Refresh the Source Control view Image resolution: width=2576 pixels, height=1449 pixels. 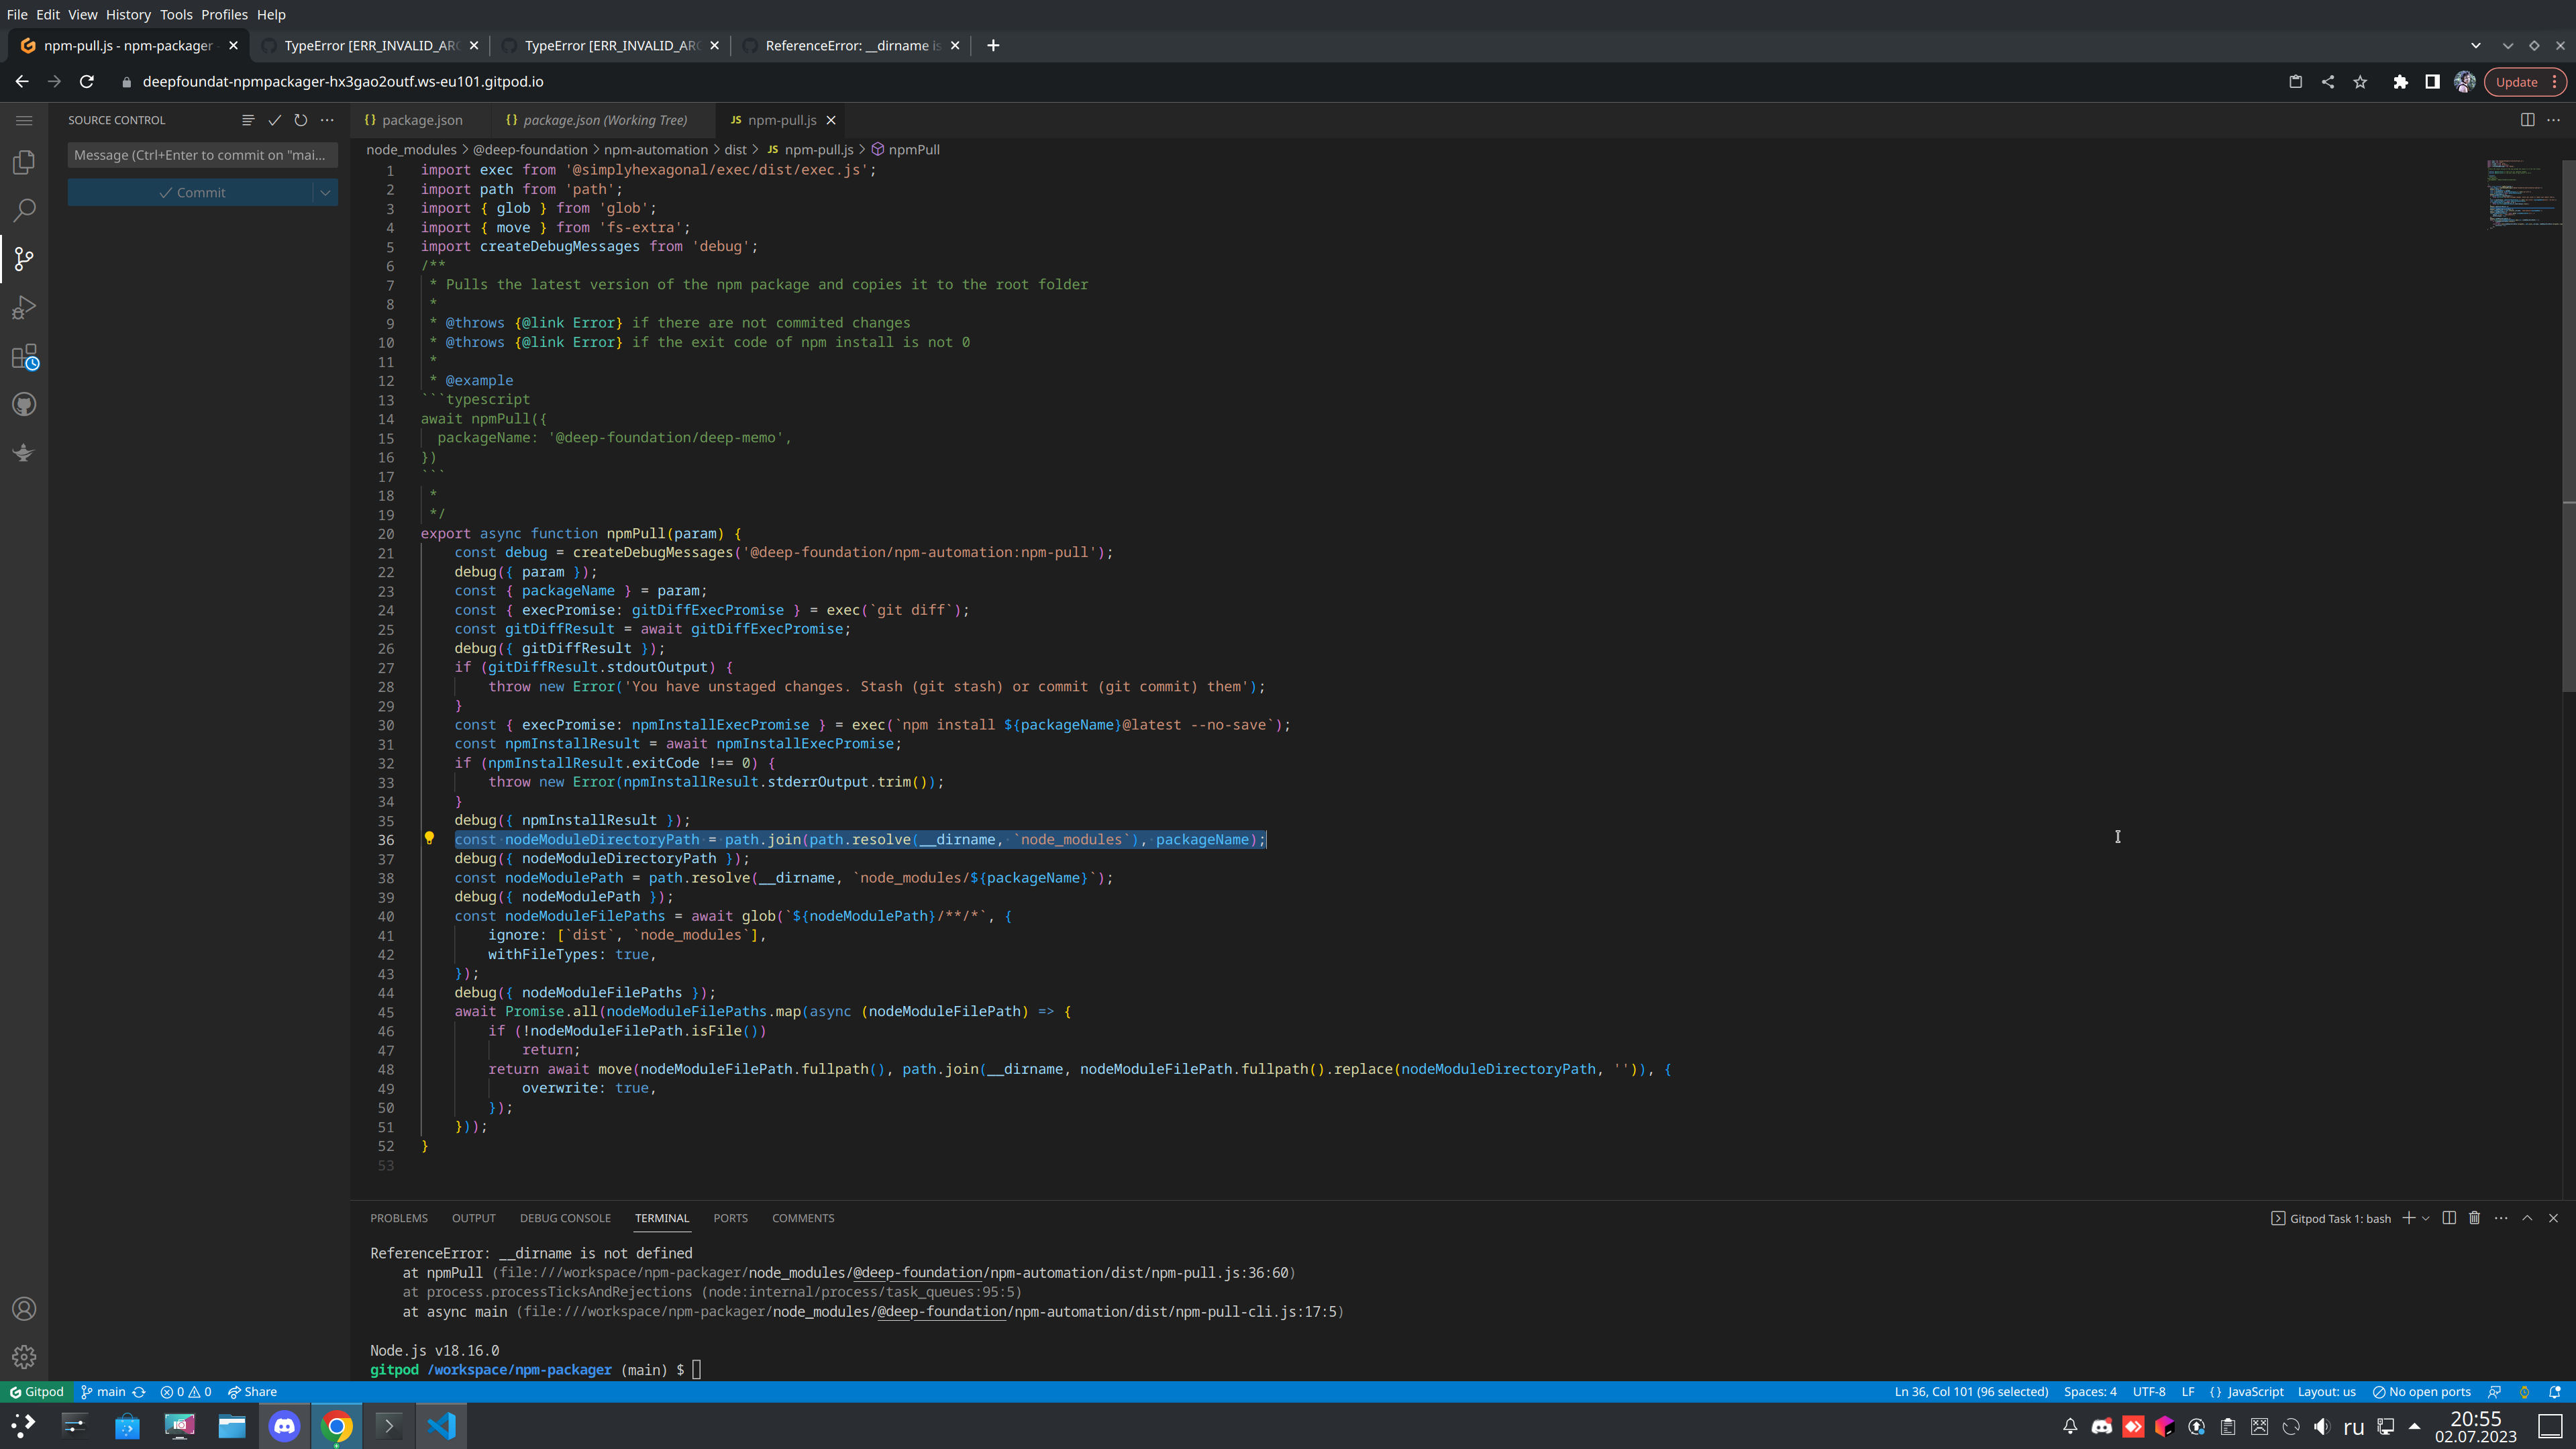tap(300, 120)
